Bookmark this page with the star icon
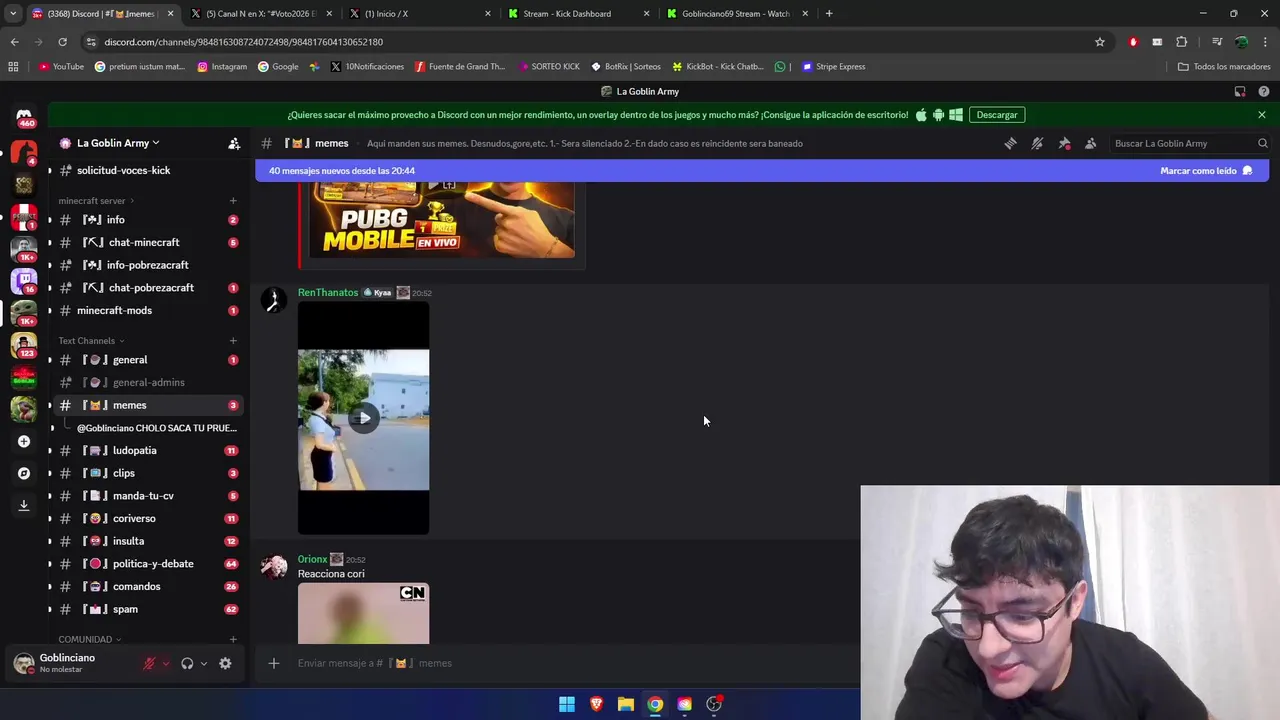Screen dimensions: 1280x720 (1100, 42)
